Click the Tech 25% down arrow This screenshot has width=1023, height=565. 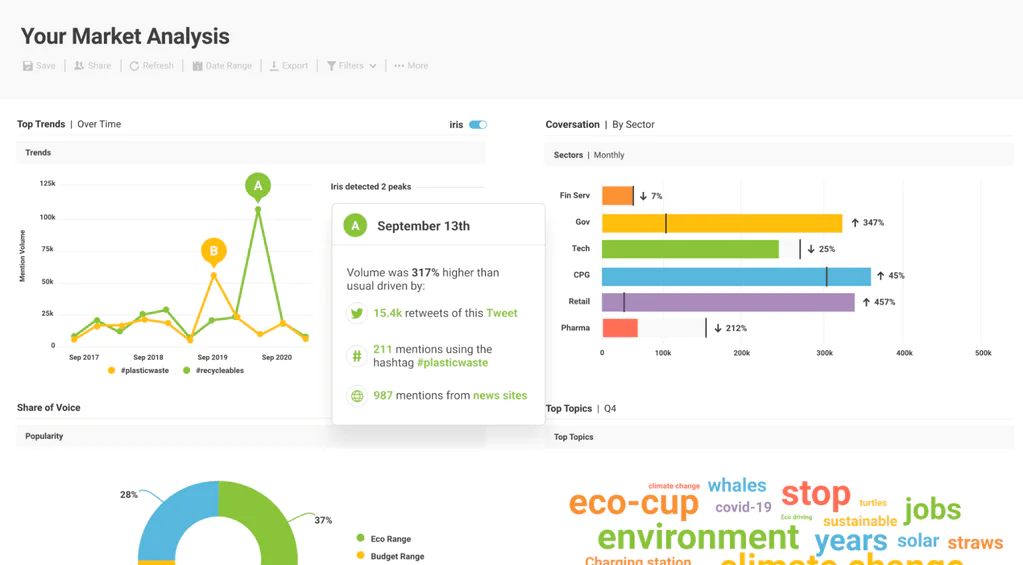pyautogui.click(x=811, y=249)
